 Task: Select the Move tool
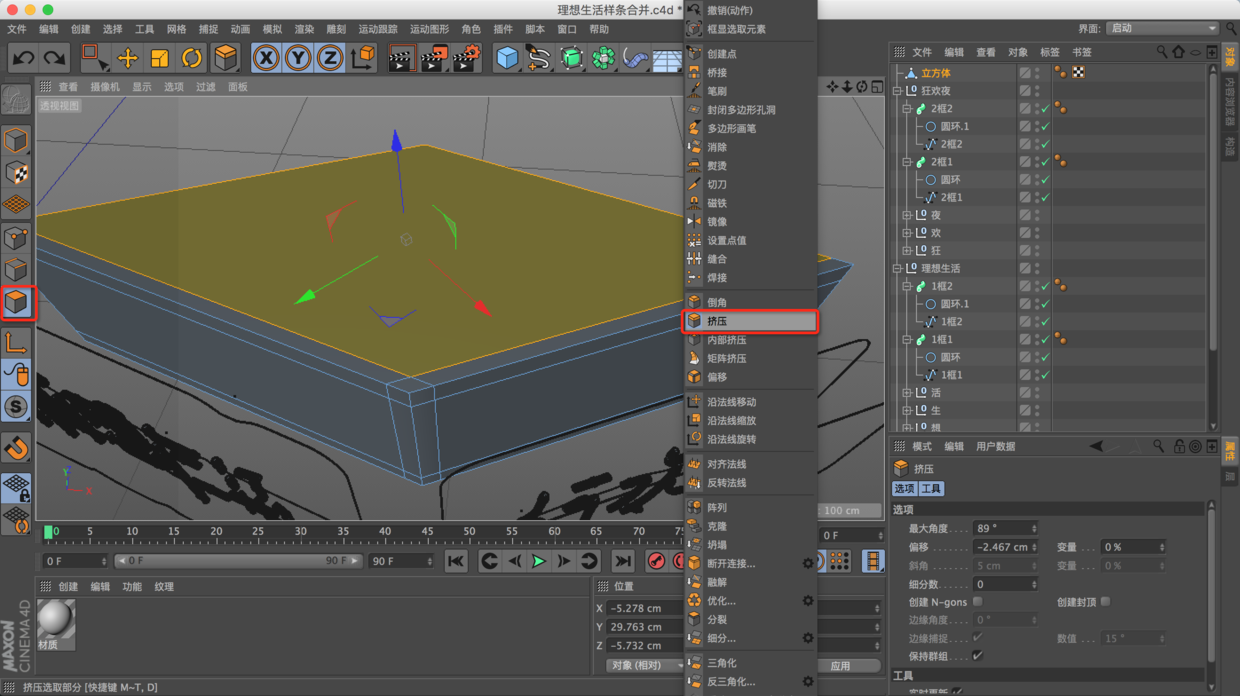pos(127,58)
